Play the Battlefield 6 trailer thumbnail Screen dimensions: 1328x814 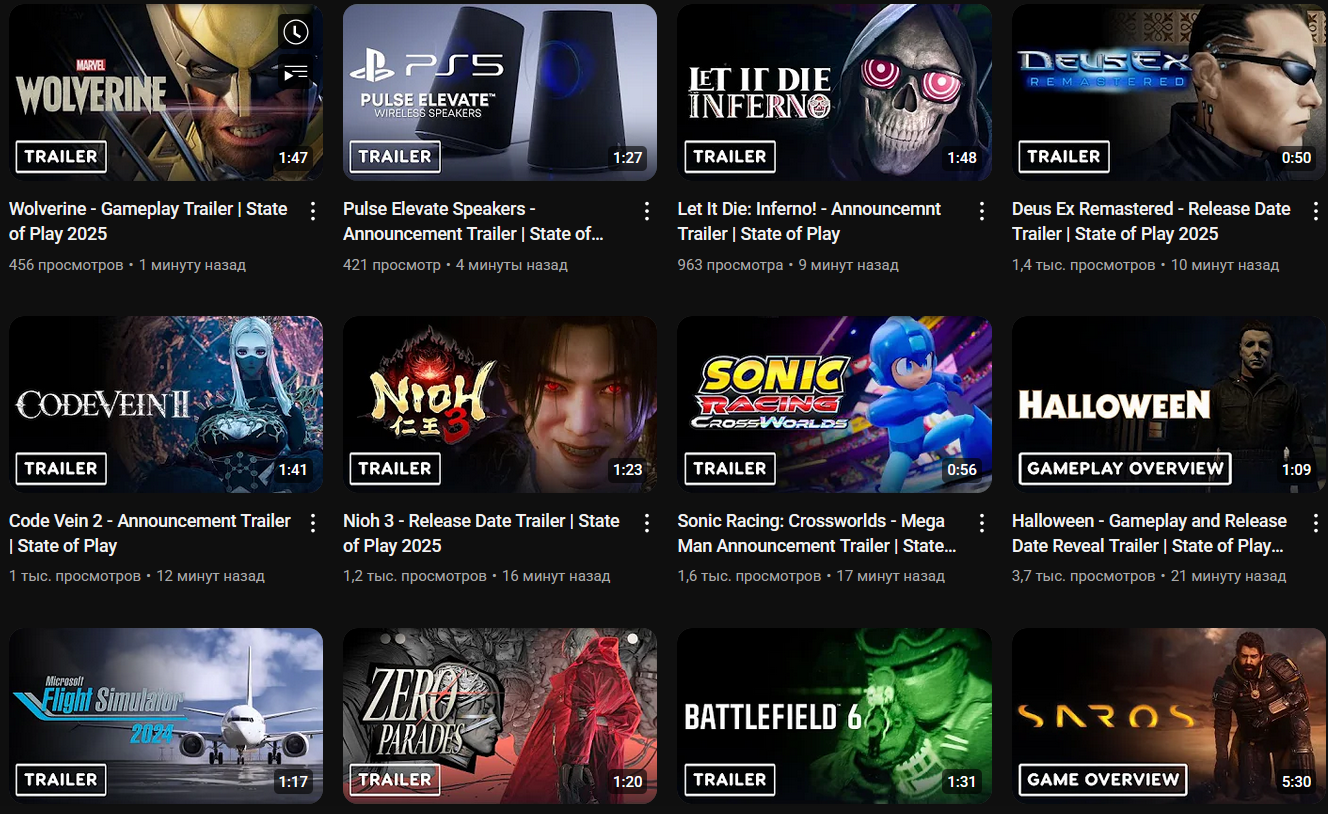(834, 716)
